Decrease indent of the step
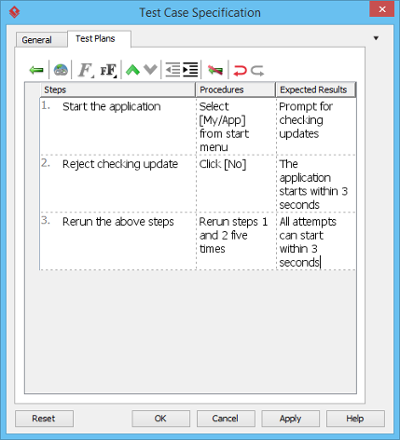Image resolution: width=400 pixels, height=440 pixels. [173, 70]
